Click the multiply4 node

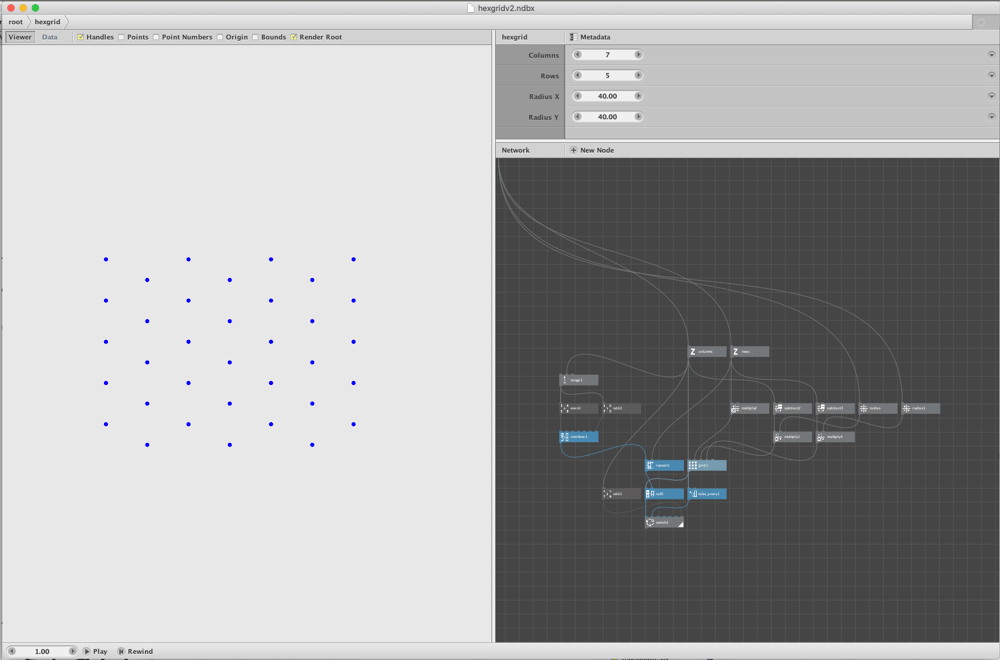coord(835,437)
